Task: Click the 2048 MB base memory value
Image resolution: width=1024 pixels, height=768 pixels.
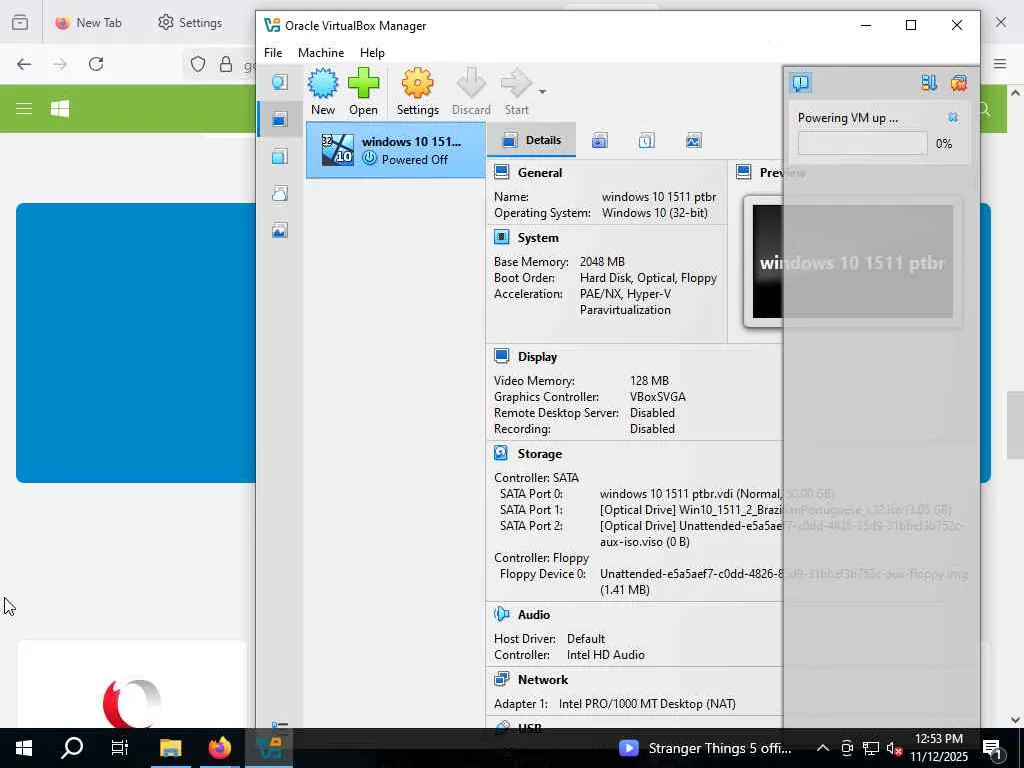Action: (602, 262)
